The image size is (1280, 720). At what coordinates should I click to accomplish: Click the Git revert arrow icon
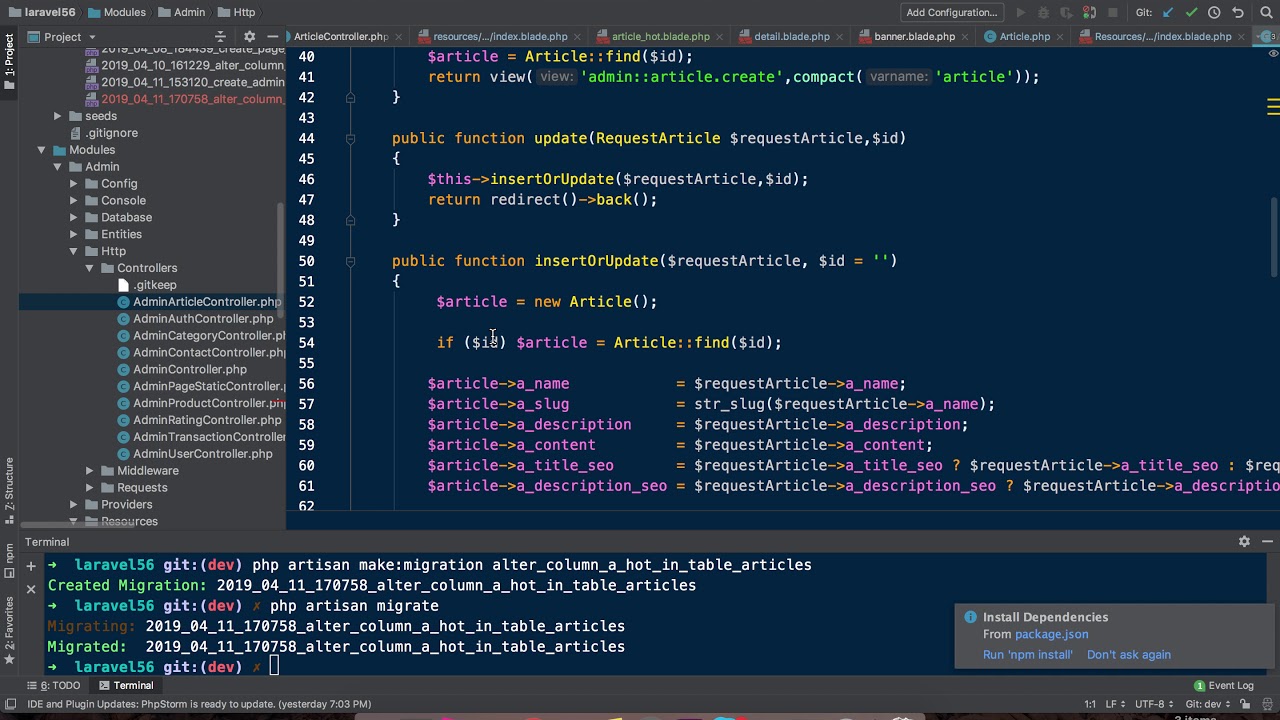point(1238,13)
